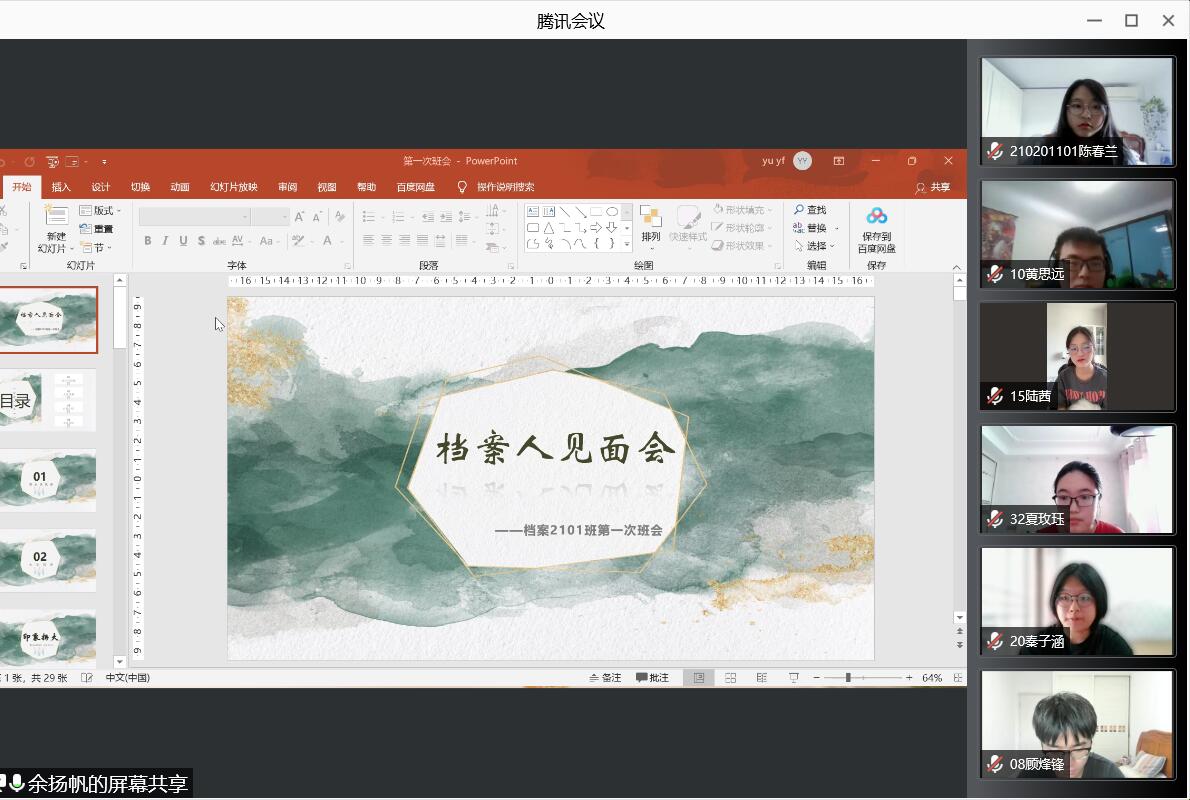Toggle the 备注 notes pane
This screenshot has height=800, width=1190.
tap(605, 678)
